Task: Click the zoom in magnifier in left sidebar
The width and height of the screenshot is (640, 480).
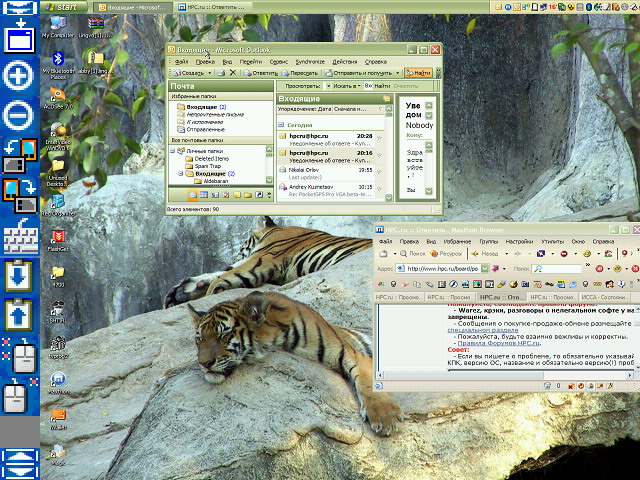Action: tap(18, 76)
